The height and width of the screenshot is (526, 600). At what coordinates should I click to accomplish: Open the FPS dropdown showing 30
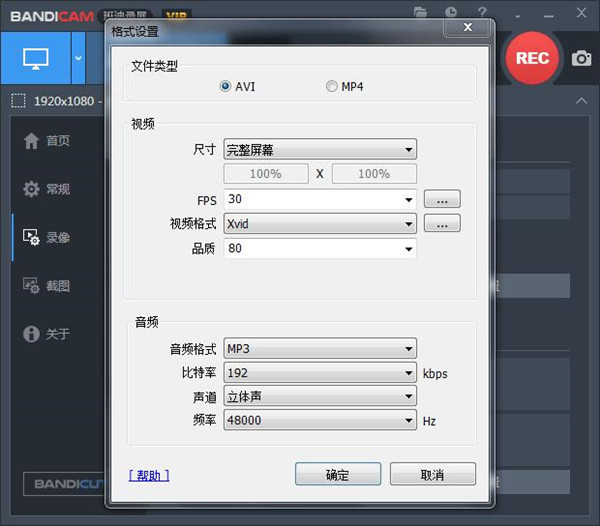(x=320, y=199)
